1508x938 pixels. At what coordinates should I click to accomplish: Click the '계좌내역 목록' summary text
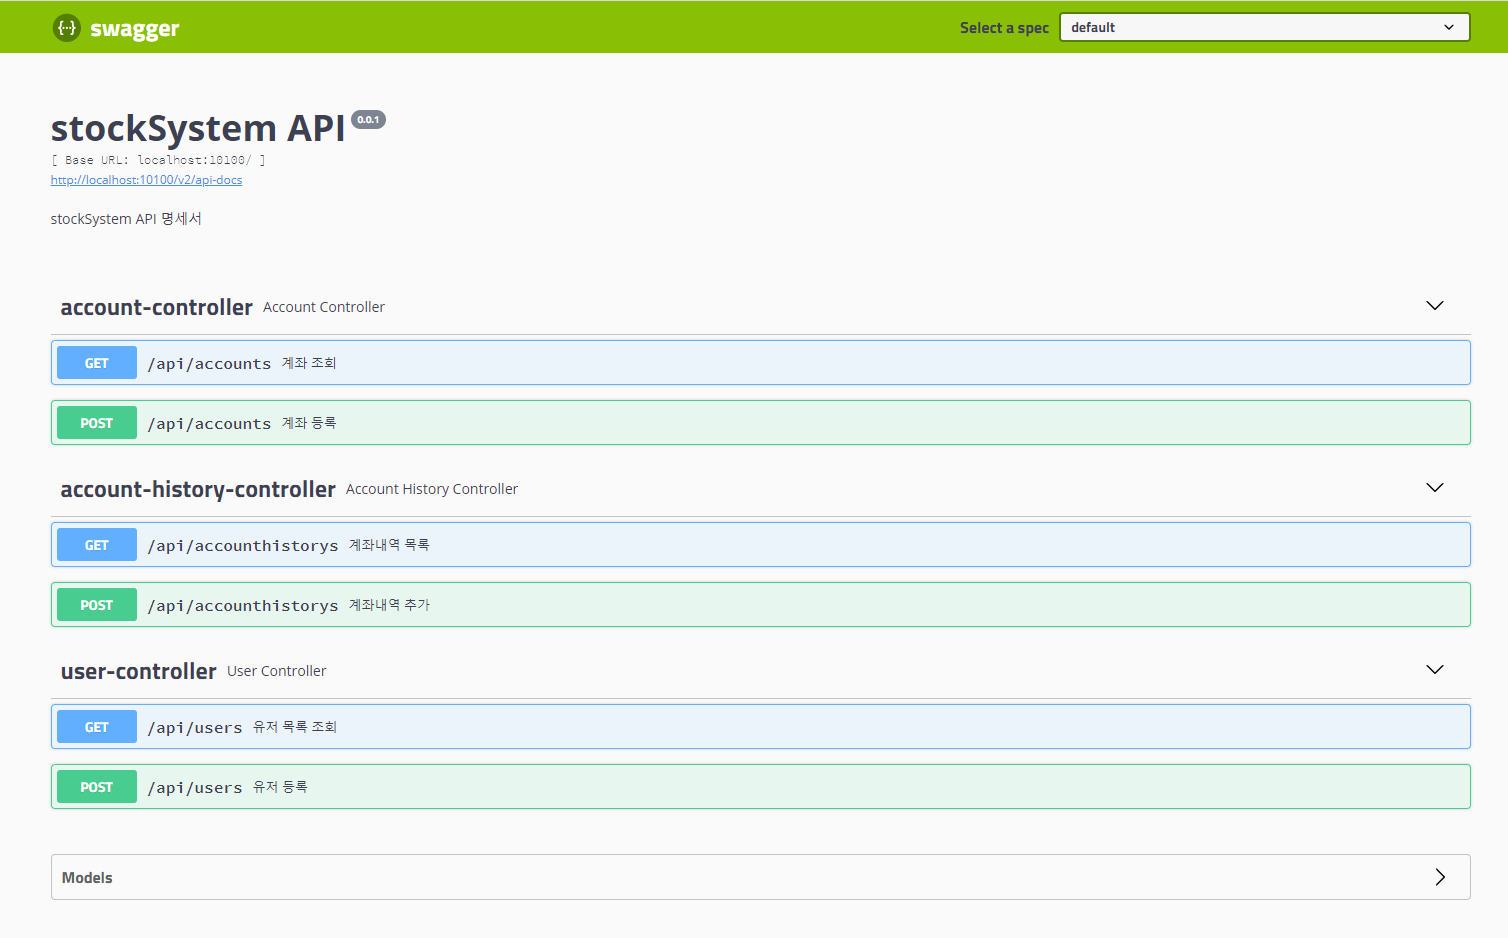pos(389,545)
